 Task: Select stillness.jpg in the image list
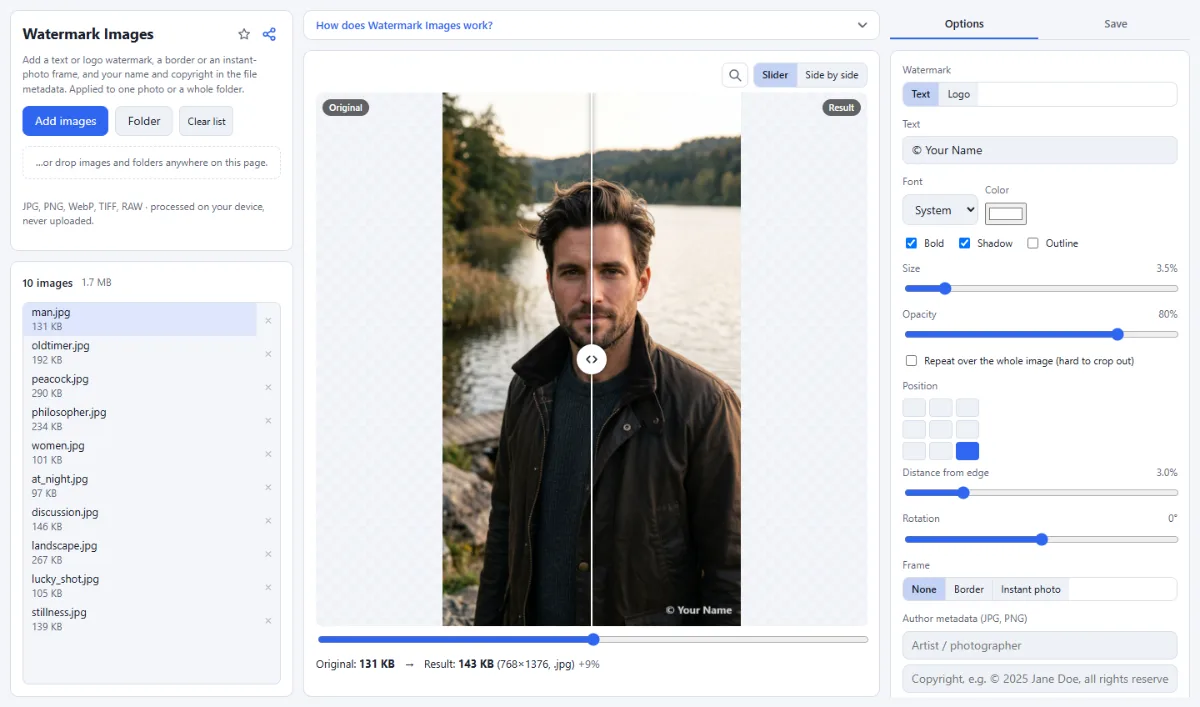(x=140, y=619)
